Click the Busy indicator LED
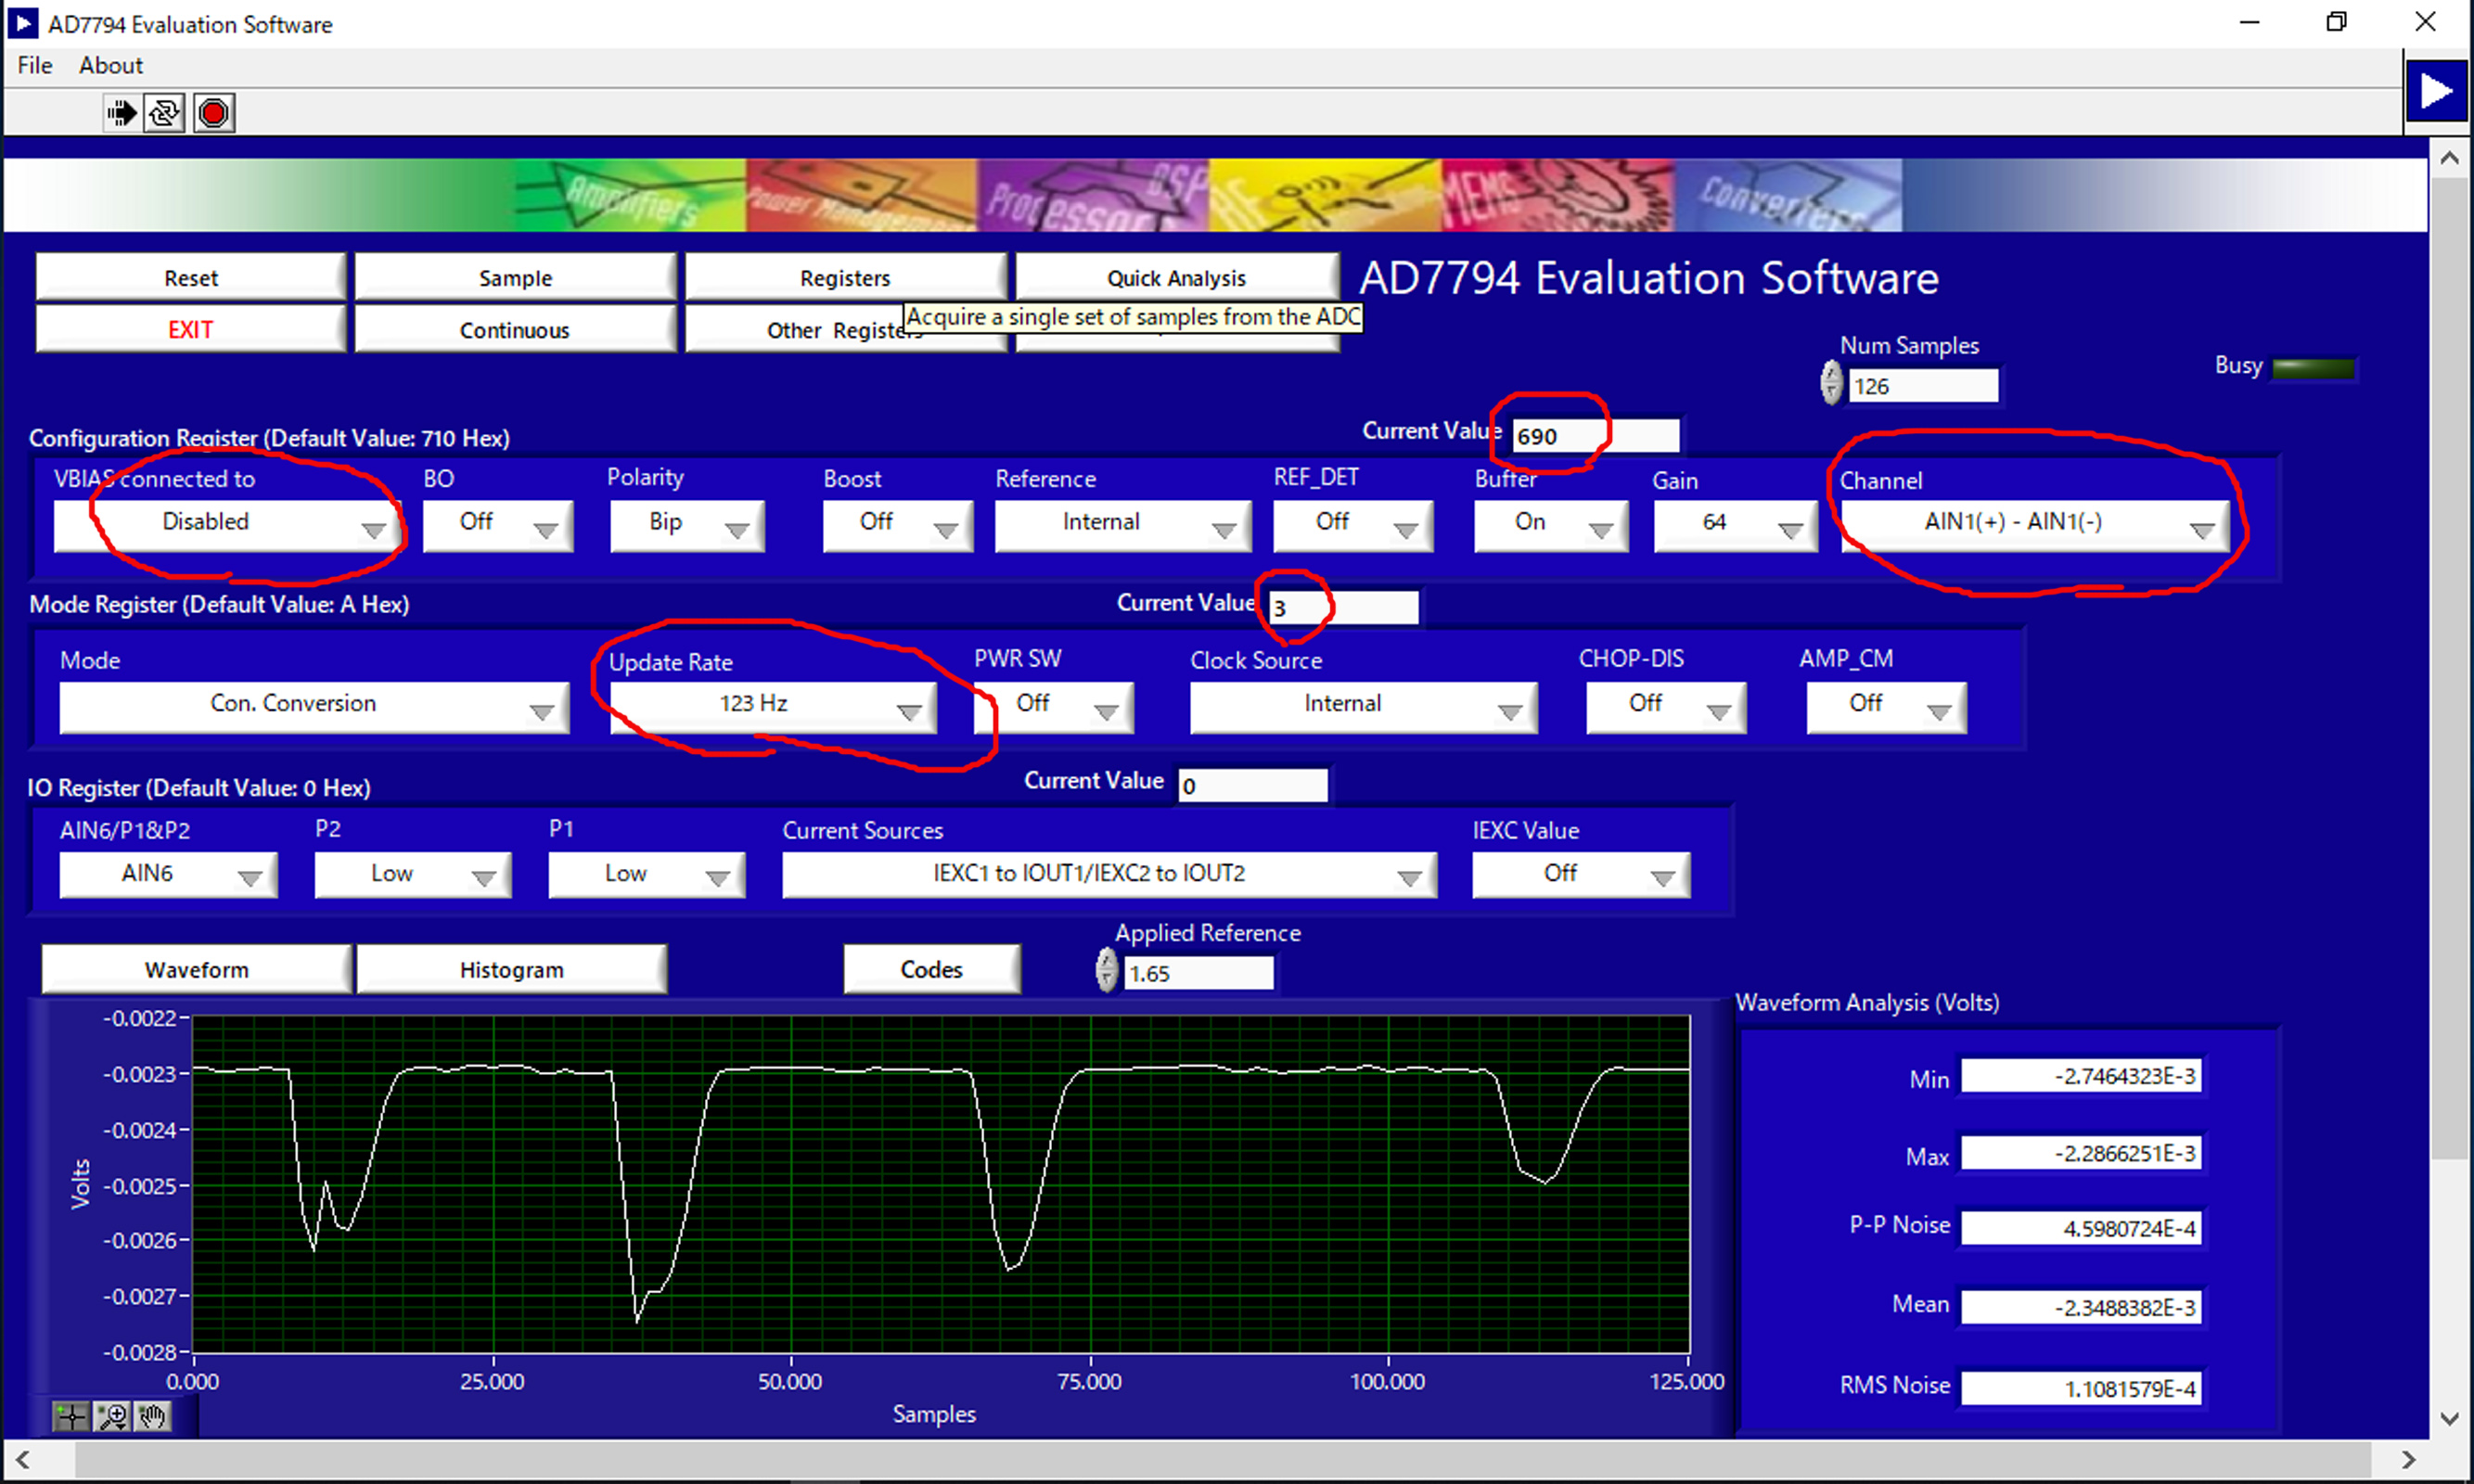Viewport: 2474px width, 1484px height. point(2314,369)
